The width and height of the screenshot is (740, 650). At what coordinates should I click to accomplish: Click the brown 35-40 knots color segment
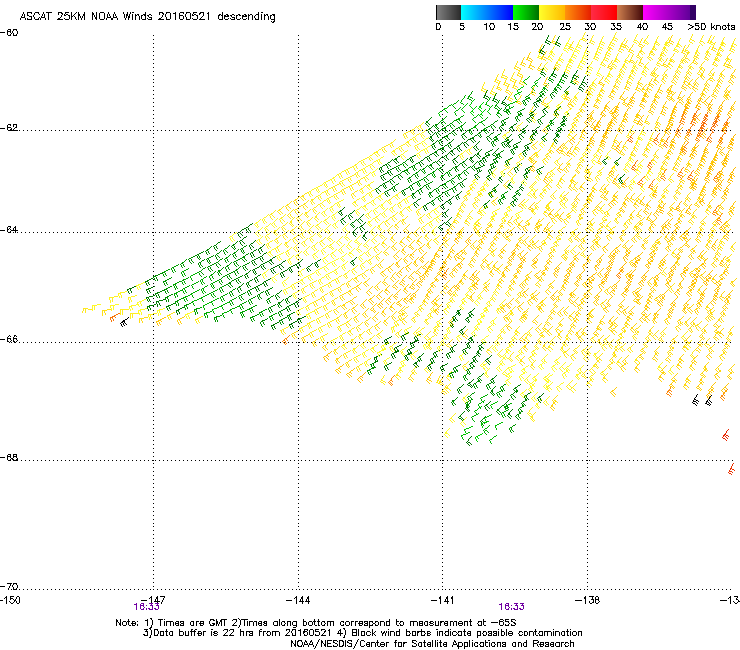(x=630, y=12)
